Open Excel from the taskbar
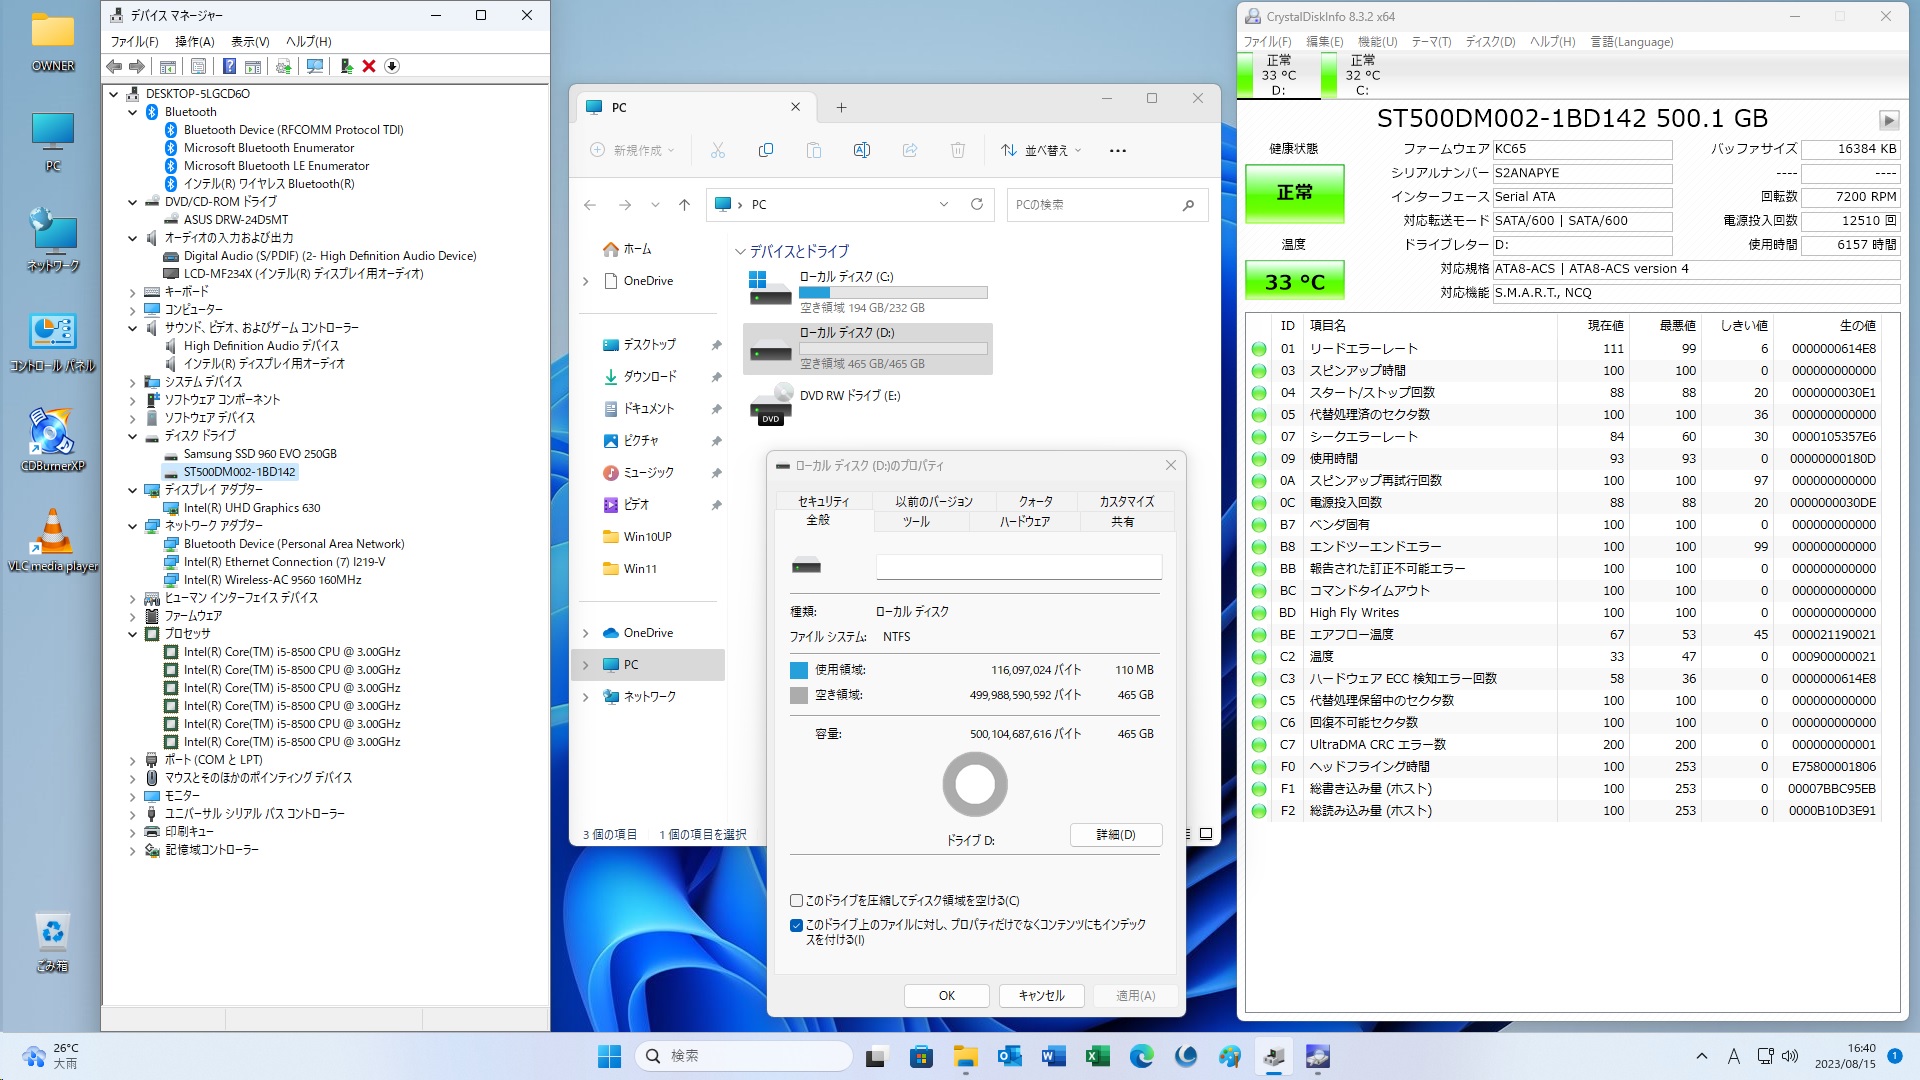The width and height of the screenshot is (1920, 1080). (1097, 1056)
